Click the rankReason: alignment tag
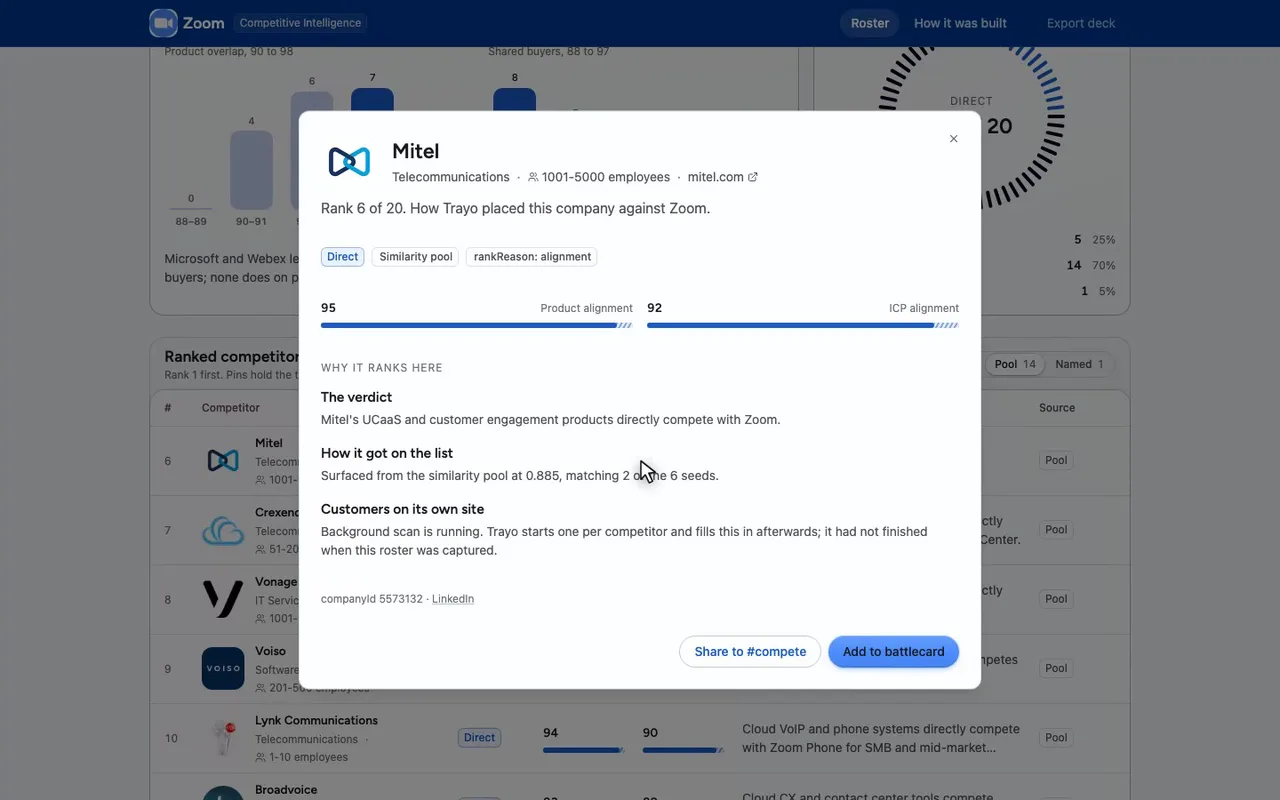 (x=532, y=257)
